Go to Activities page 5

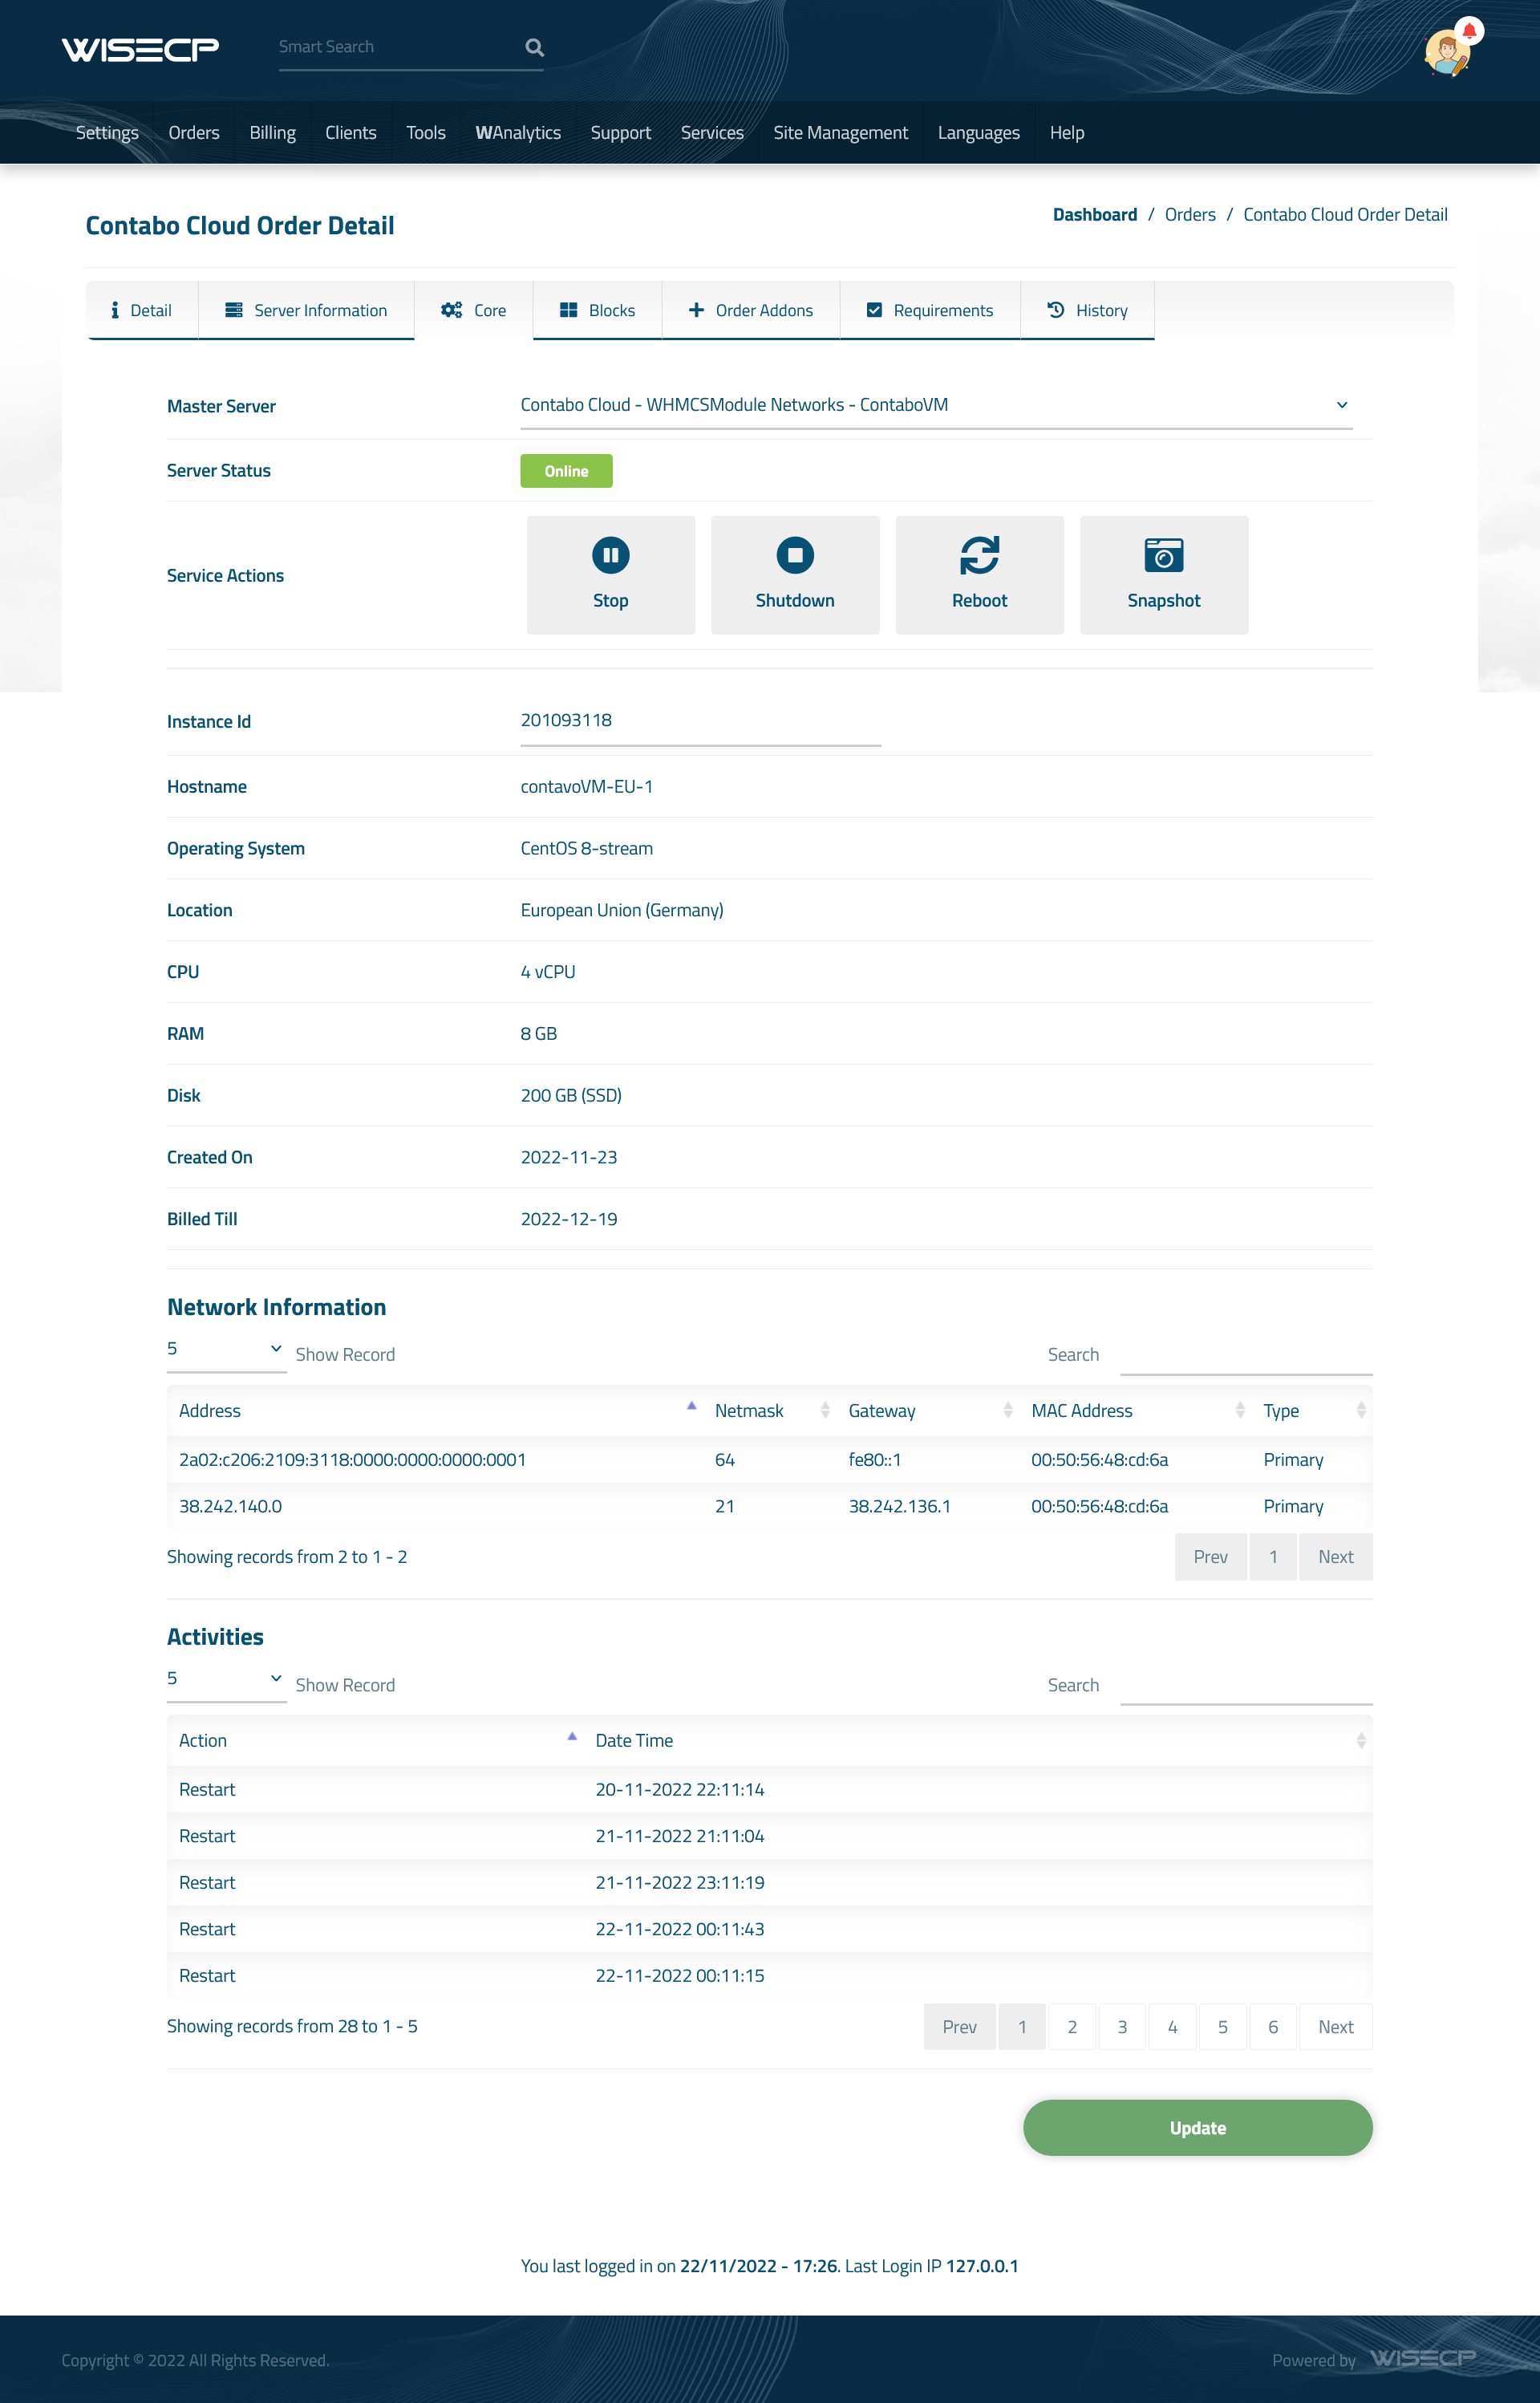coord(1223,2026)
